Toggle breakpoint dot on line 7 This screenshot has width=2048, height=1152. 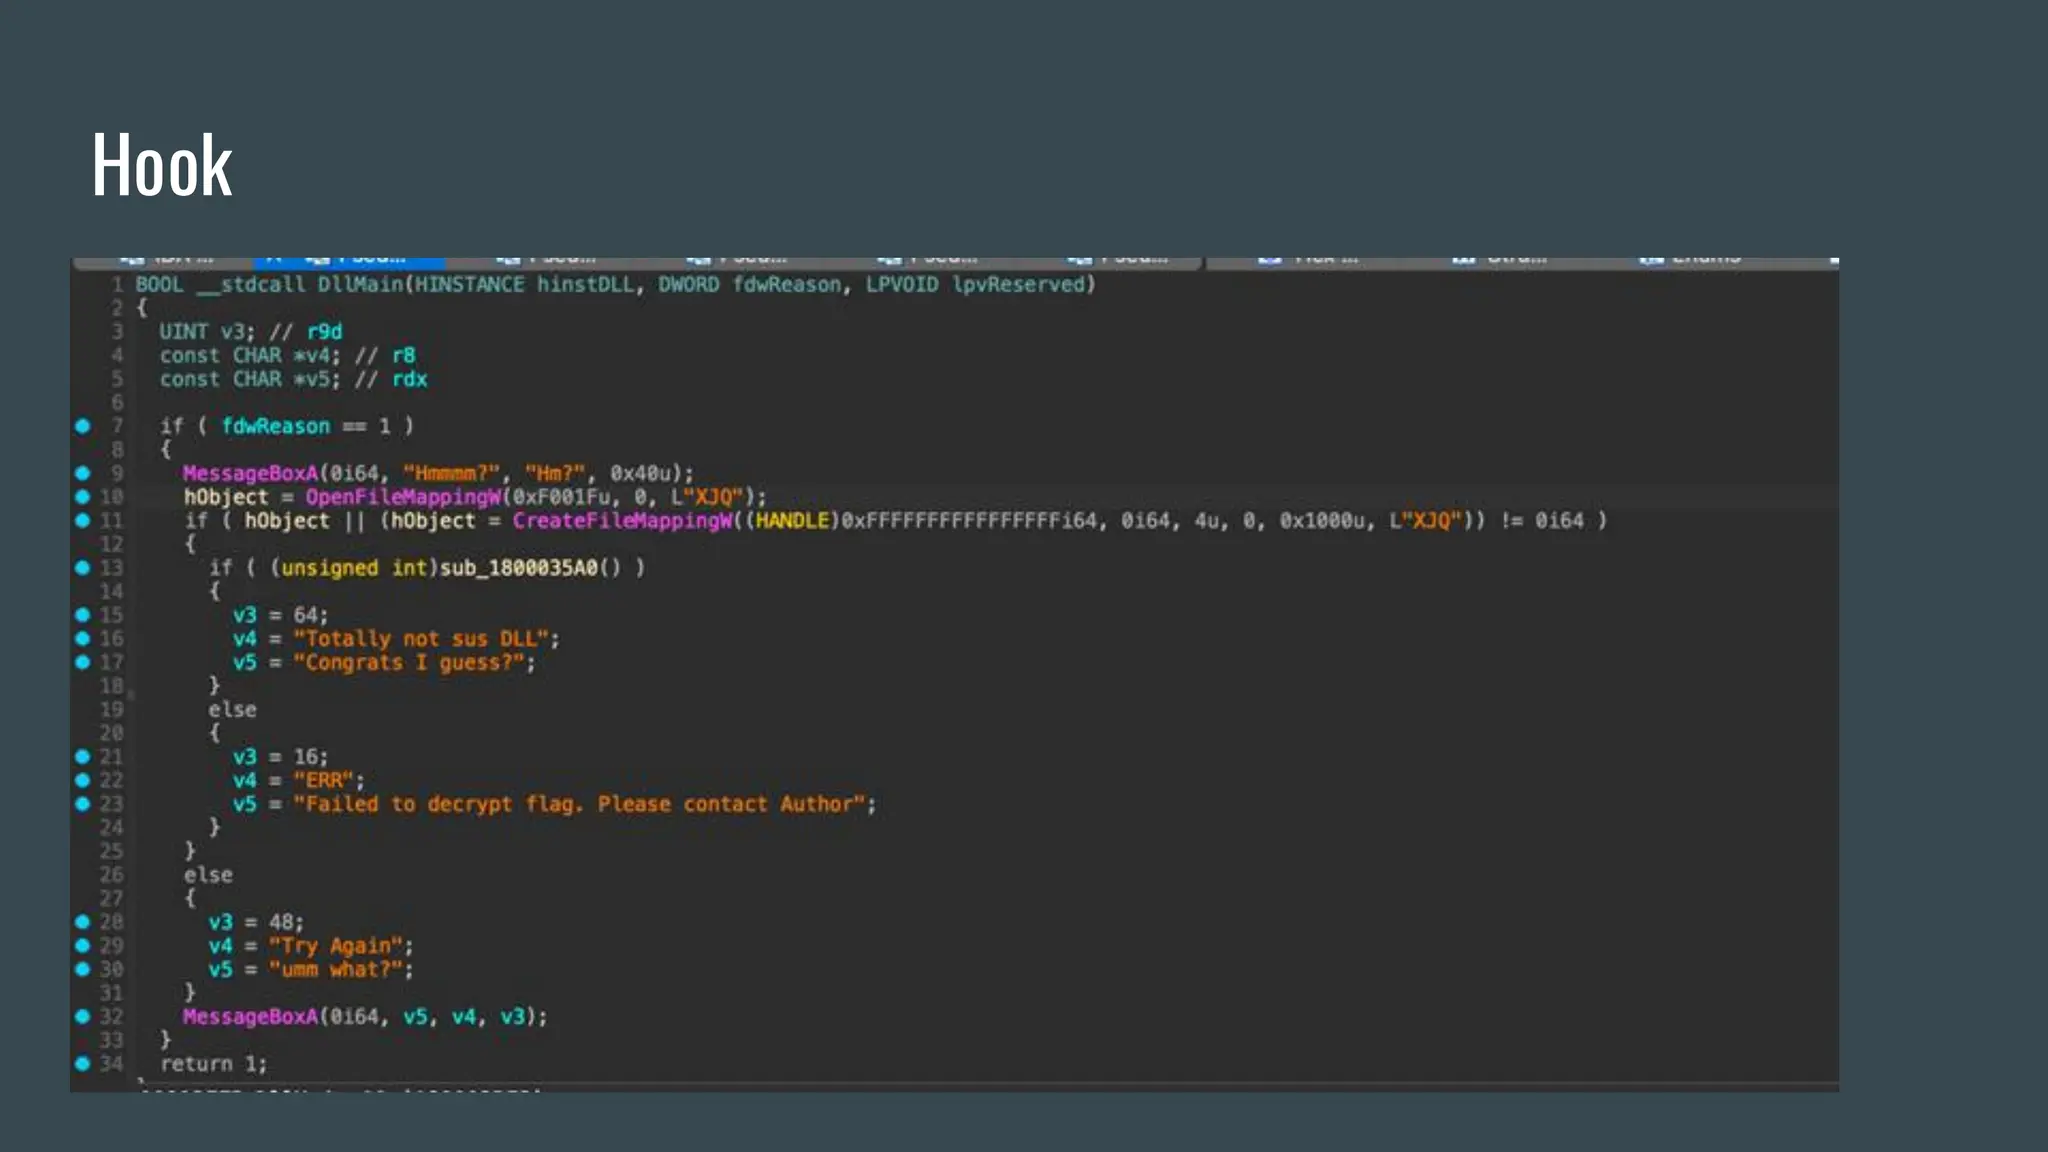tap(83, 426)
